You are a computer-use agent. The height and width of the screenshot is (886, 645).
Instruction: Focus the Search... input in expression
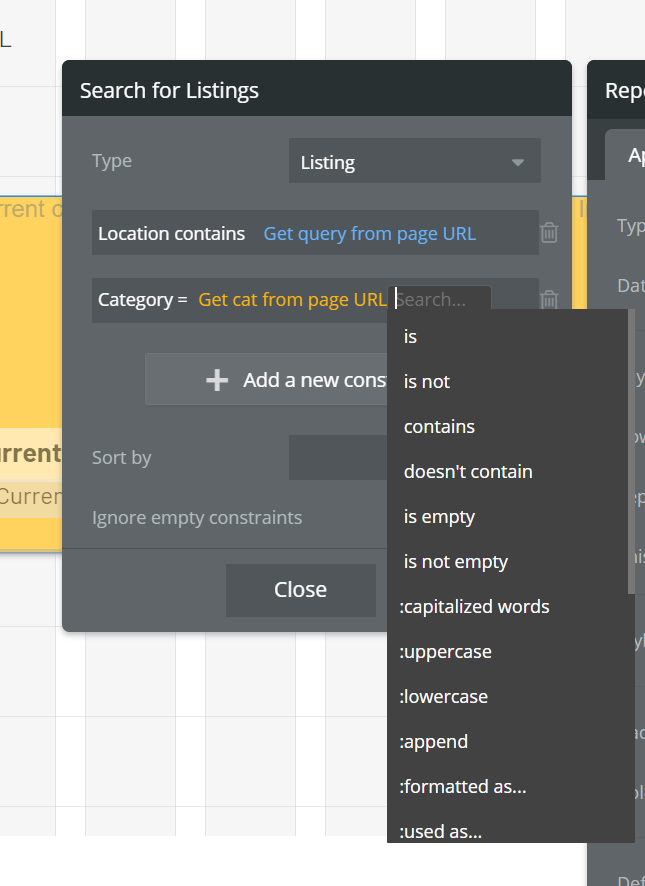[442, 300]
